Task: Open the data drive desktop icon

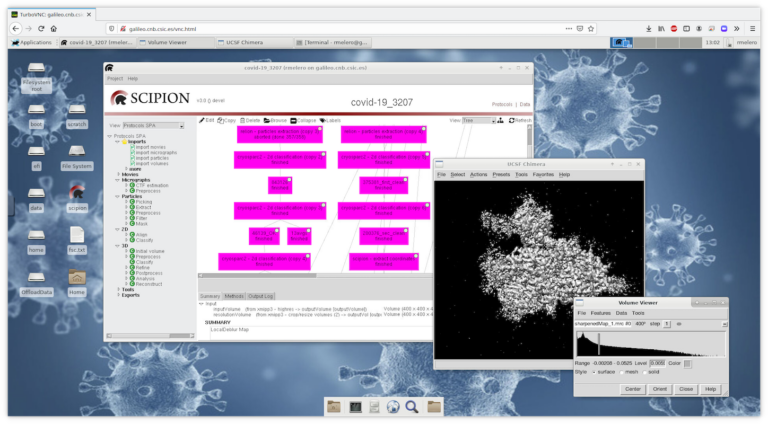Action: [36, 193]
